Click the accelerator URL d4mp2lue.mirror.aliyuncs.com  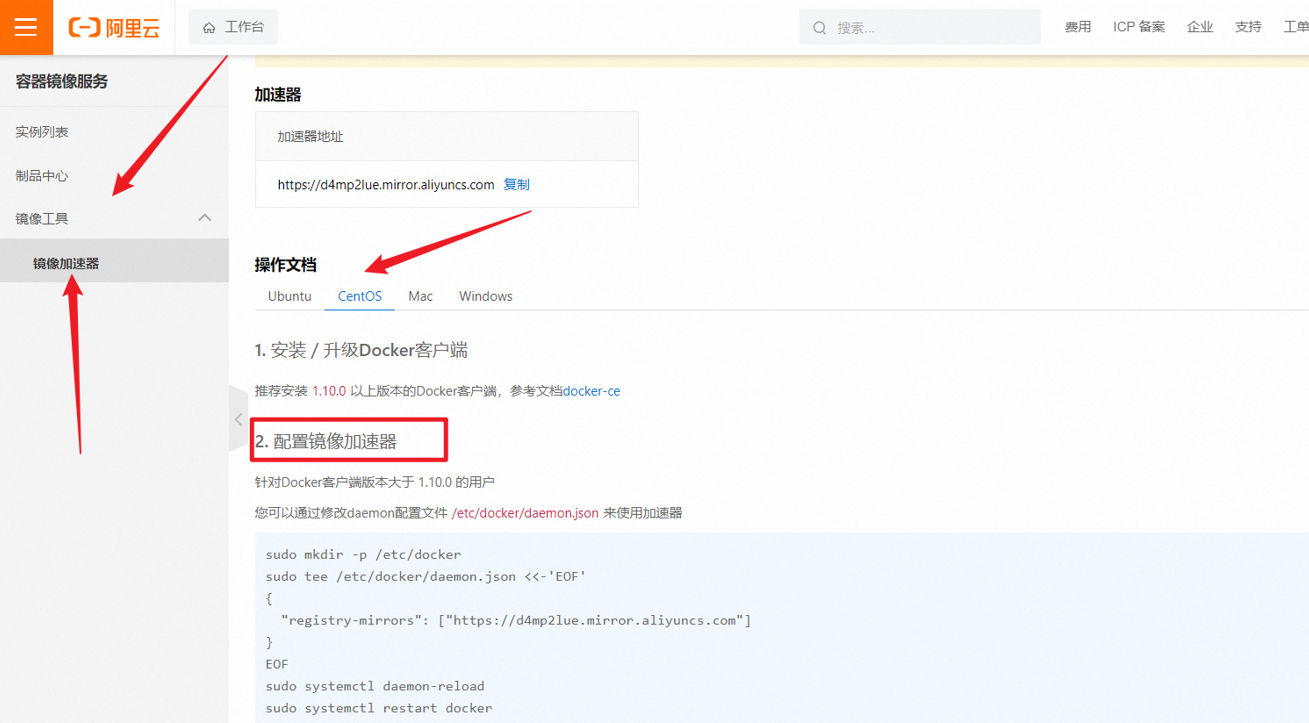[x=386, y=185]
